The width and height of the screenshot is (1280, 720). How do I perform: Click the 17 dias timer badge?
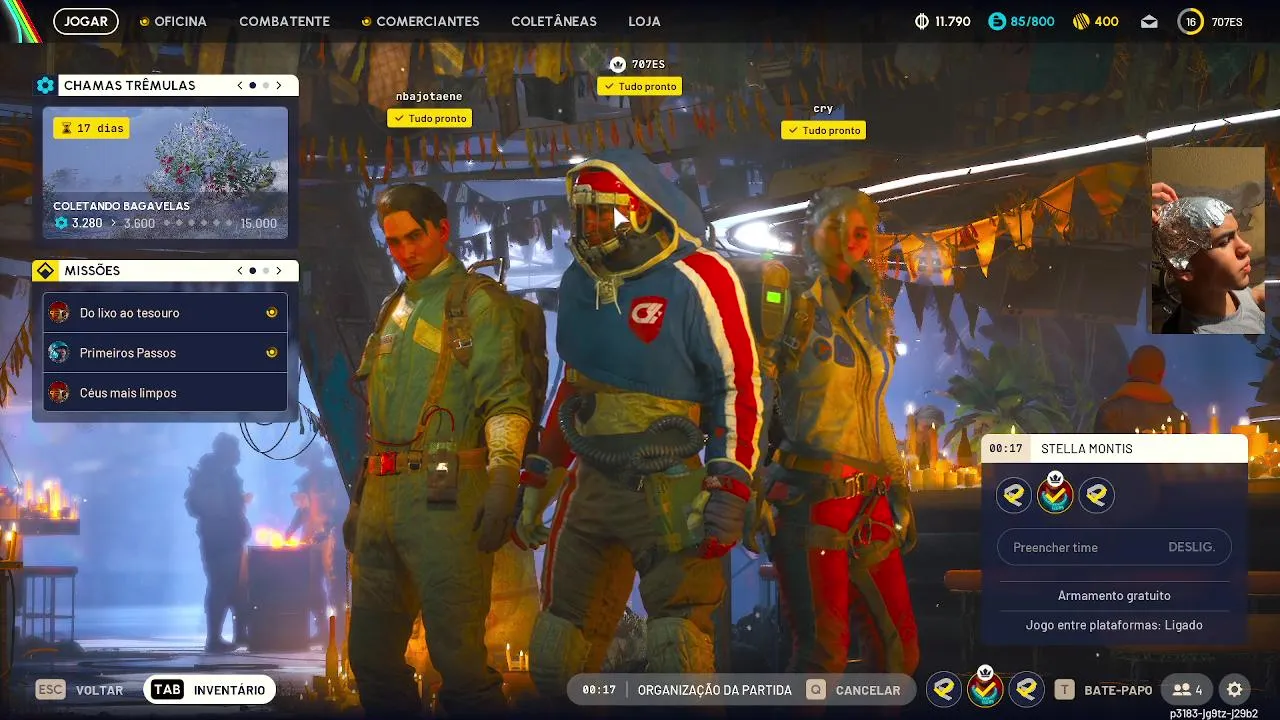tap(92, 128)
